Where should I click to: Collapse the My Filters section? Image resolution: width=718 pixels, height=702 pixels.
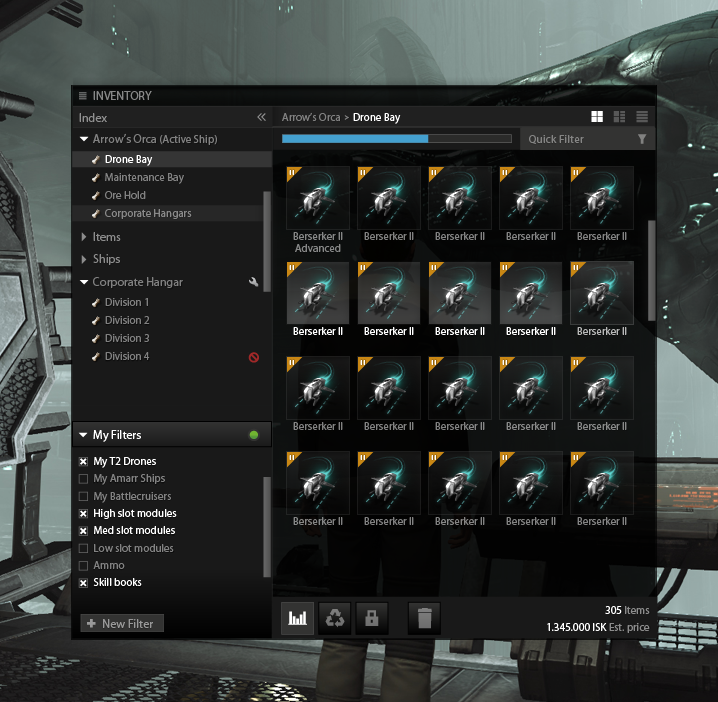83,435
